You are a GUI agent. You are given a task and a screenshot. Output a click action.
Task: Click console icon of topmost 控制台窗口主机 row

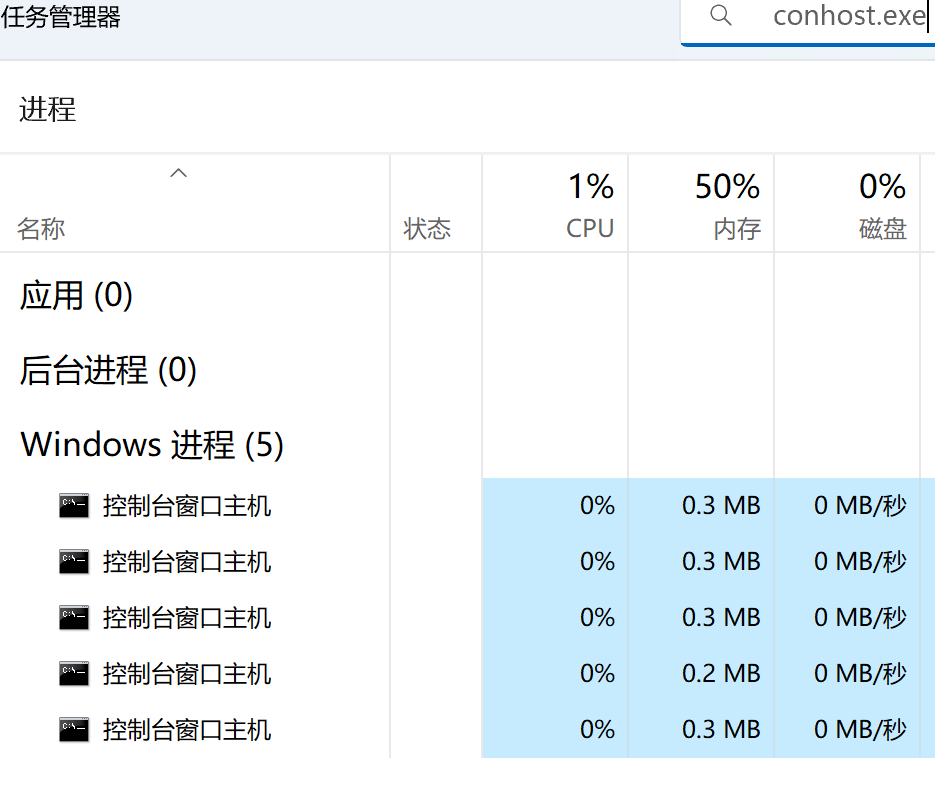(74, 506)
